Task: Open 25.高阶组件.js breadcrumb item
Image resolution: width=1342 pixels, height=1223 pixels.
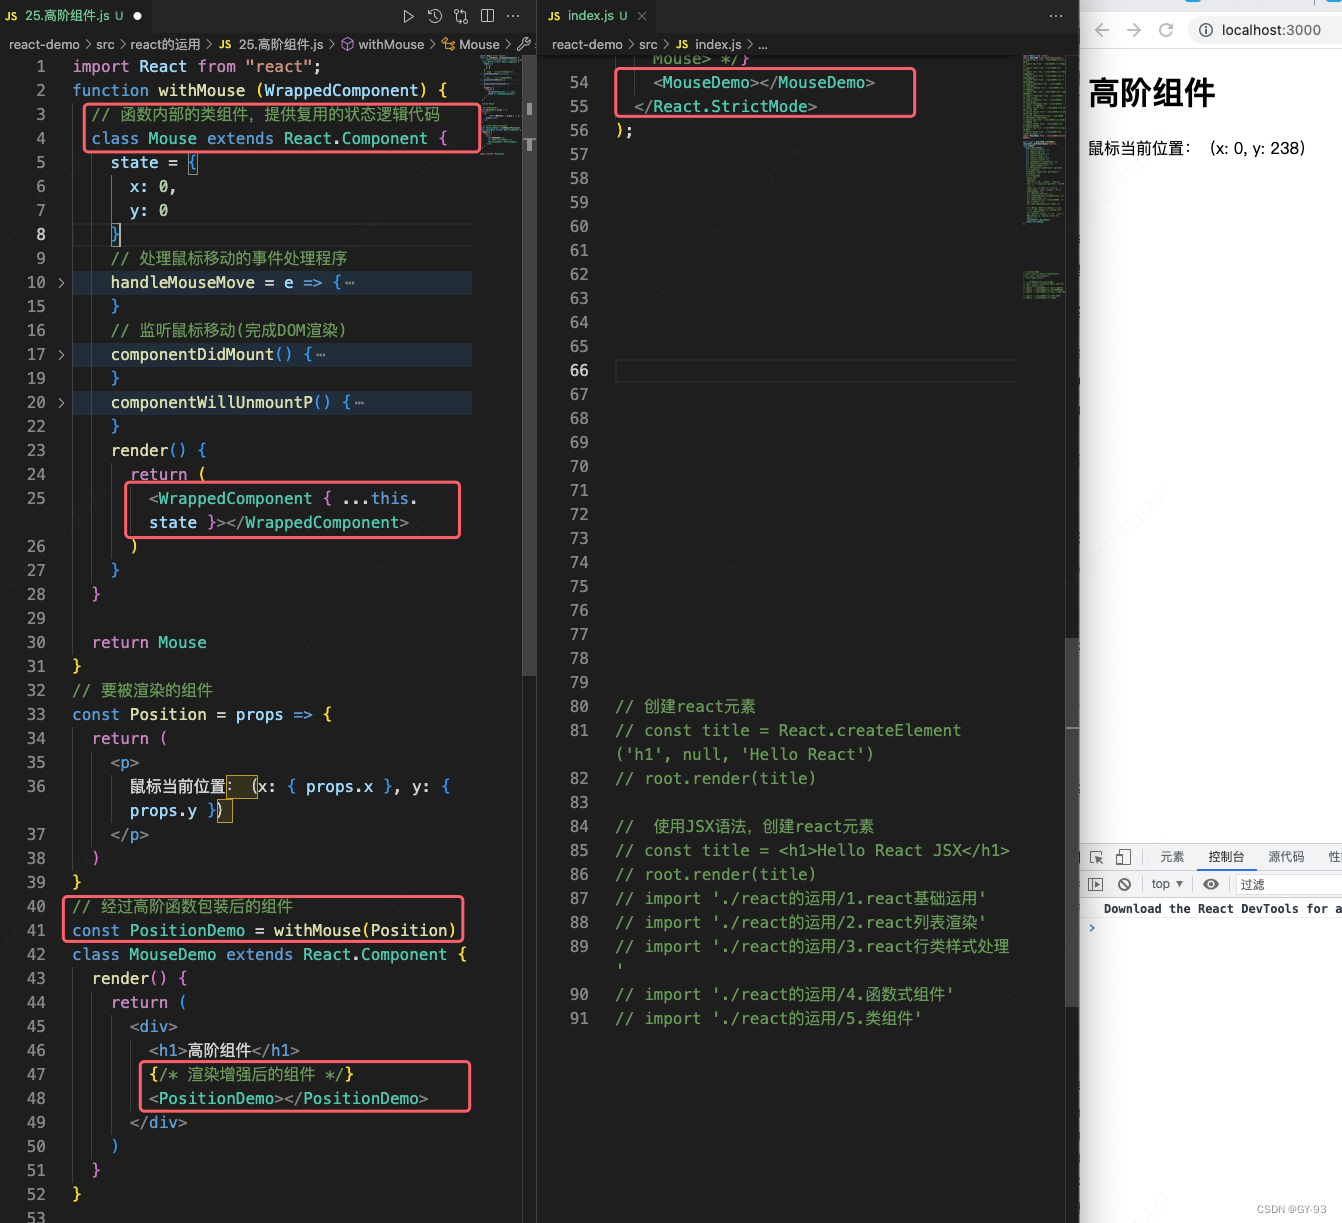Action: tap(271, 44)
